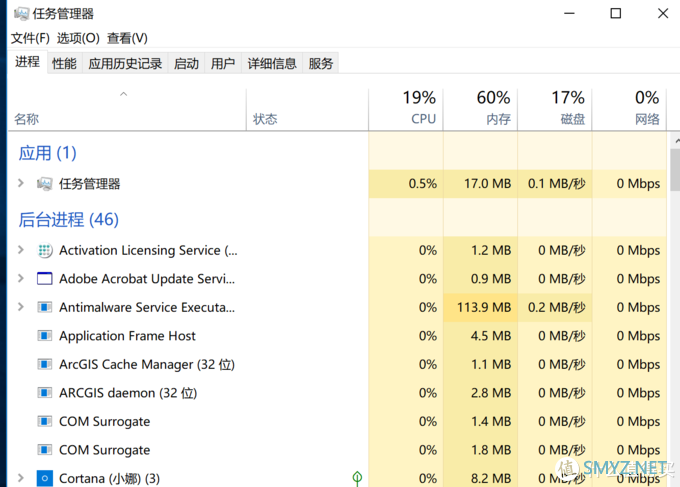The image size is (680, 487).
Task: Click the 任务管理器 app row icon
Action: point(45,184)
